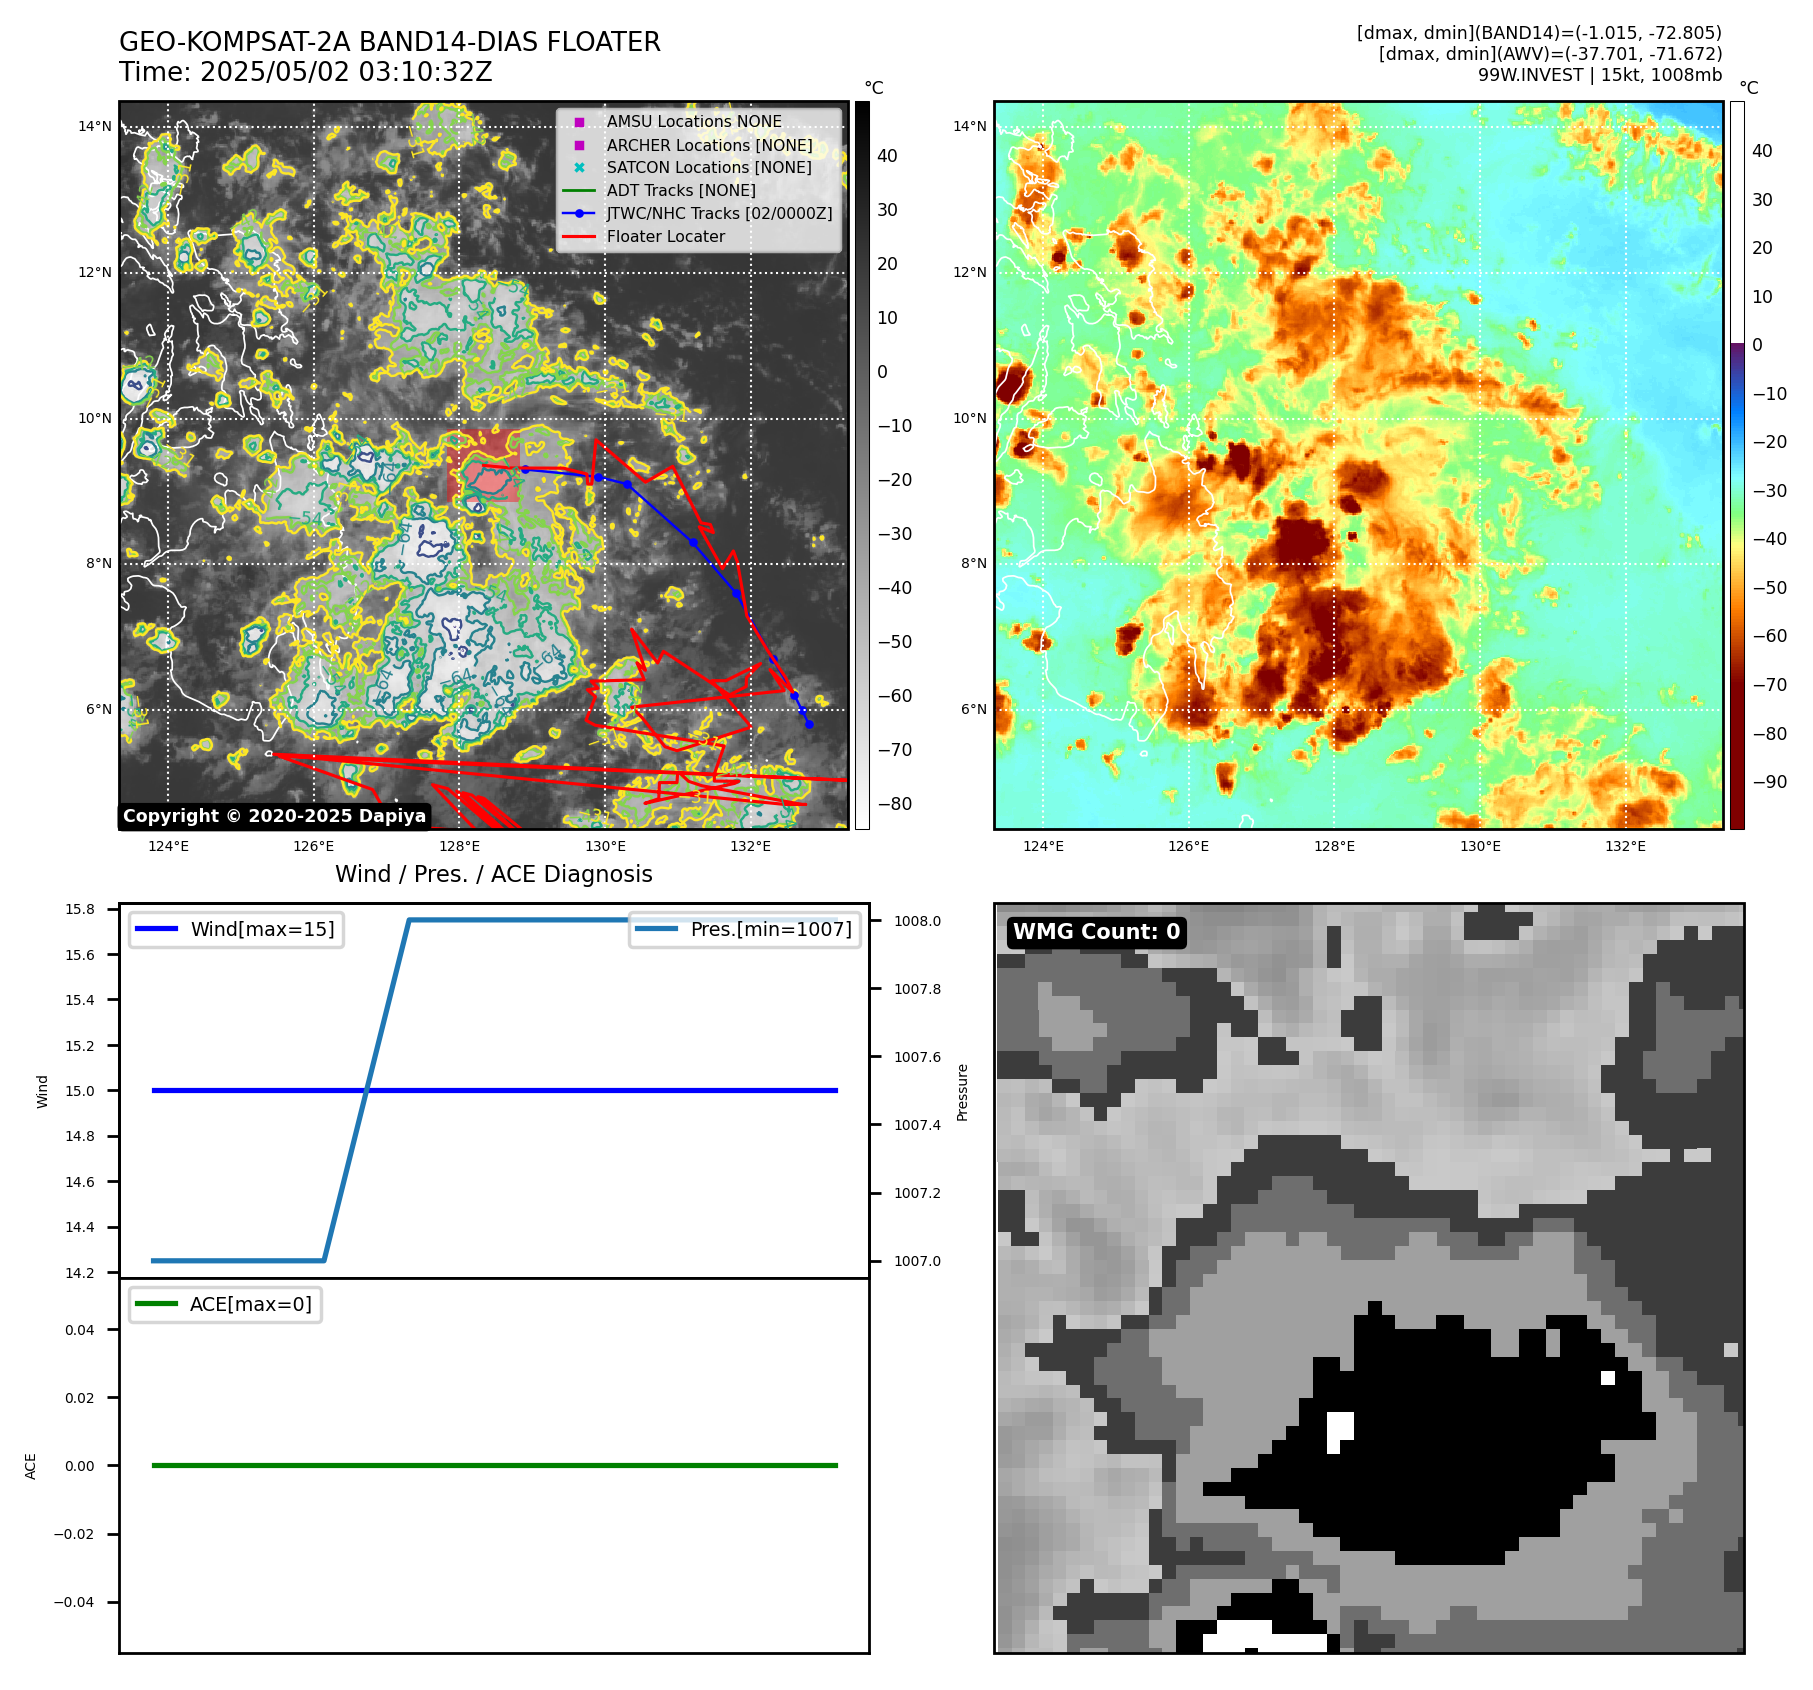Click the blue horizontal wind line
The height and width of the screenshot is (1690, 1813).
point(495,1091)
